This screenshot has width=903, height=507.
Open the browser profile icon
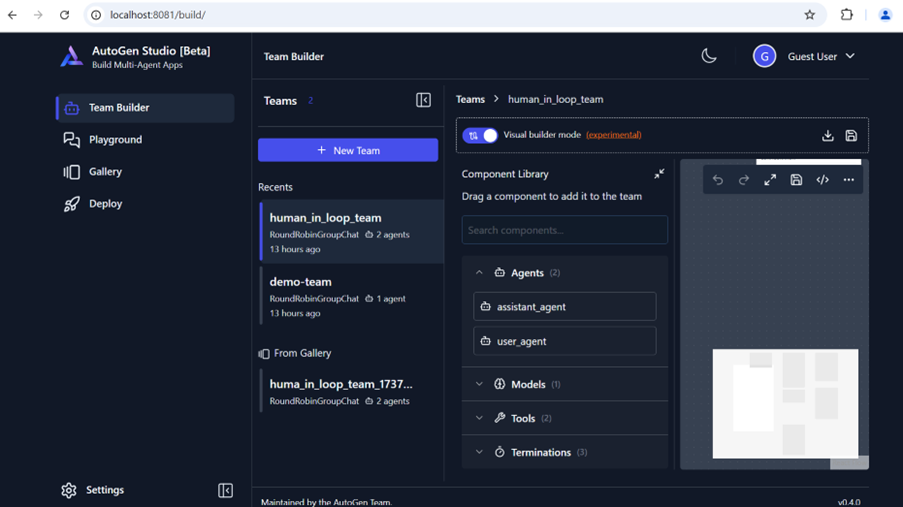tap(885, 15)
